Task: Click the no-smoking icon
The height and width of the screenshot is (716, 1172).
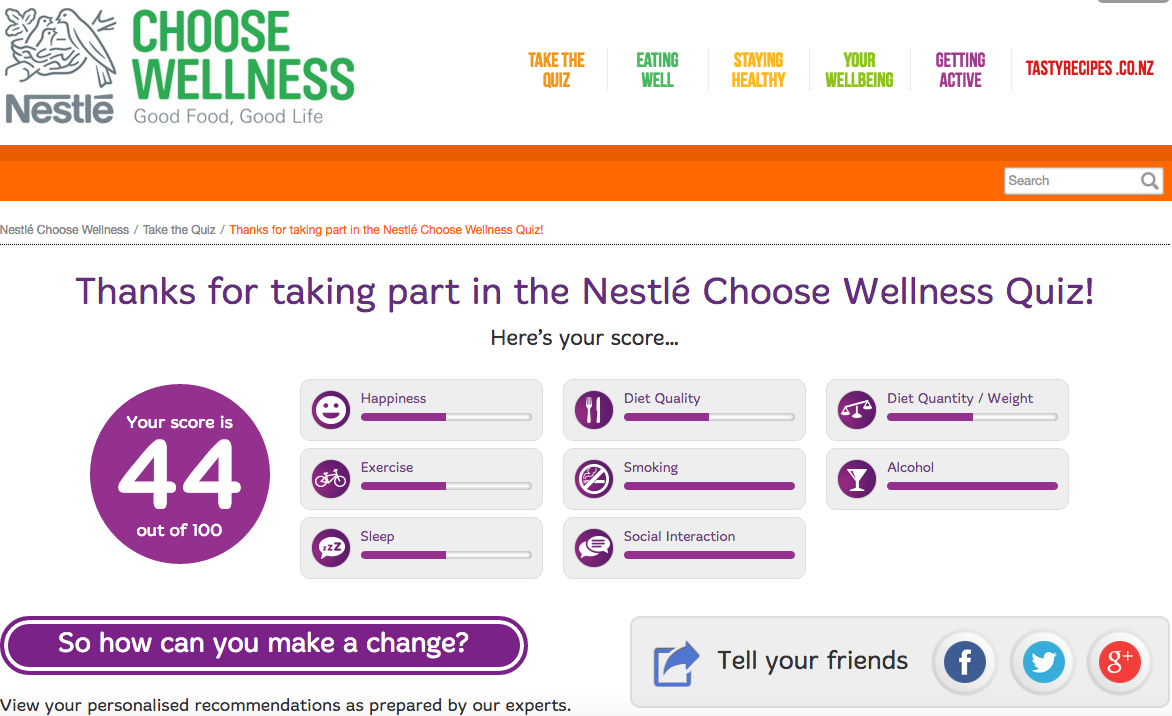Action: tap(594, 479)
